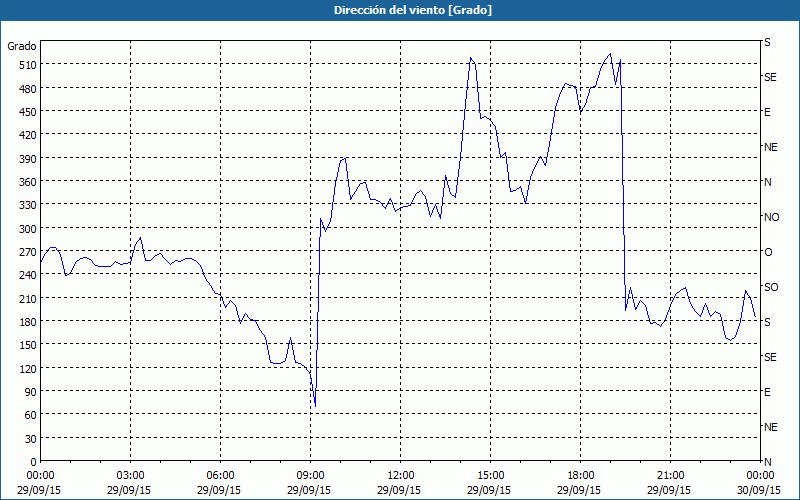Click the 30/09/15 date label
Viewport: 800px width, 500px height.
coord(760,490)
